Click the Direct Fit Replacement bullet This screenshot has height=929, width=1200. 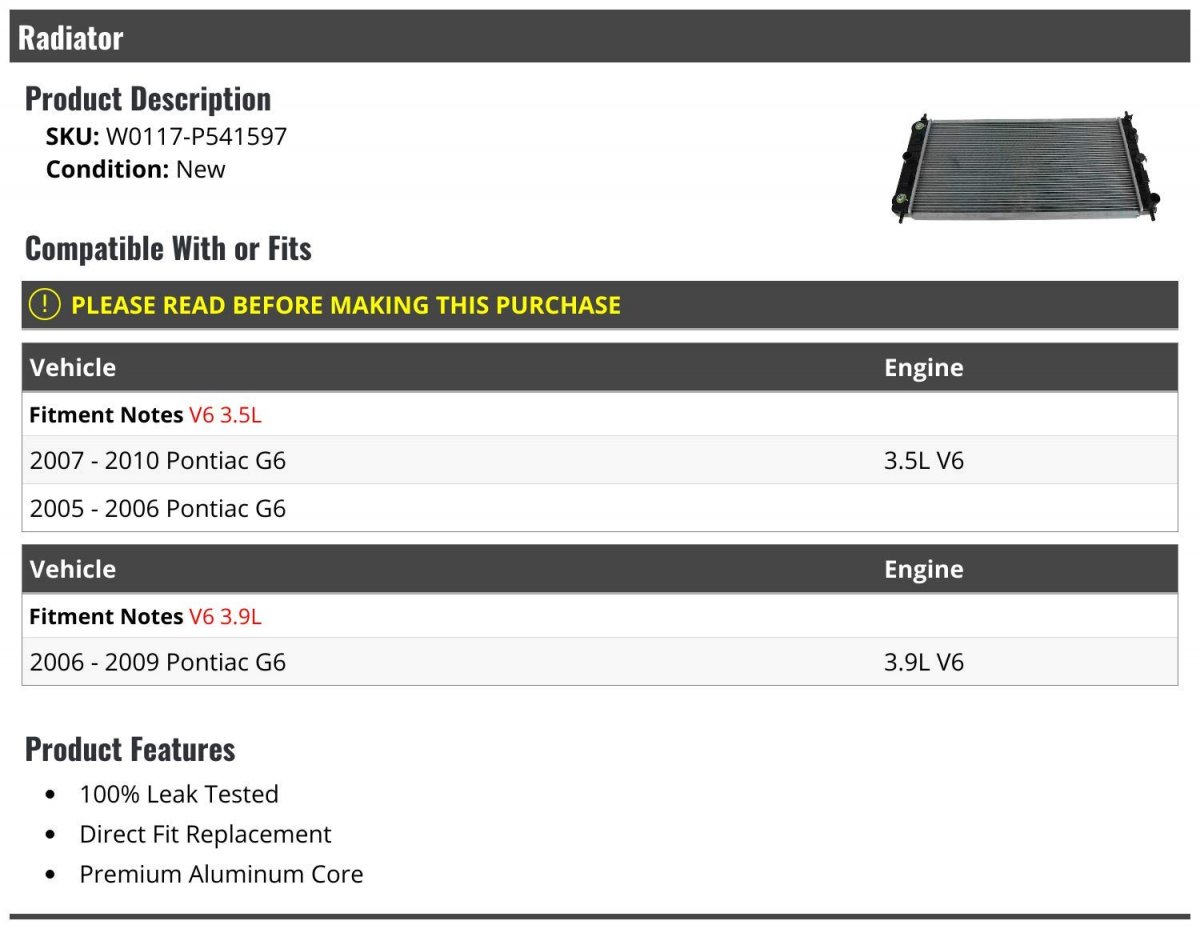[205, 835]
